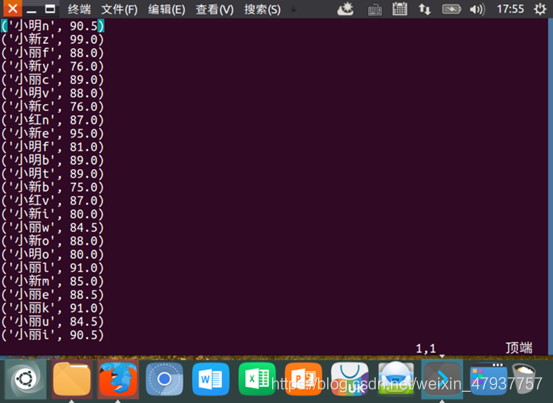The width and height of the screenshot is (553, 403).
Task: Open the Excel spreadsheet dock icon
Action: point(257,379)
